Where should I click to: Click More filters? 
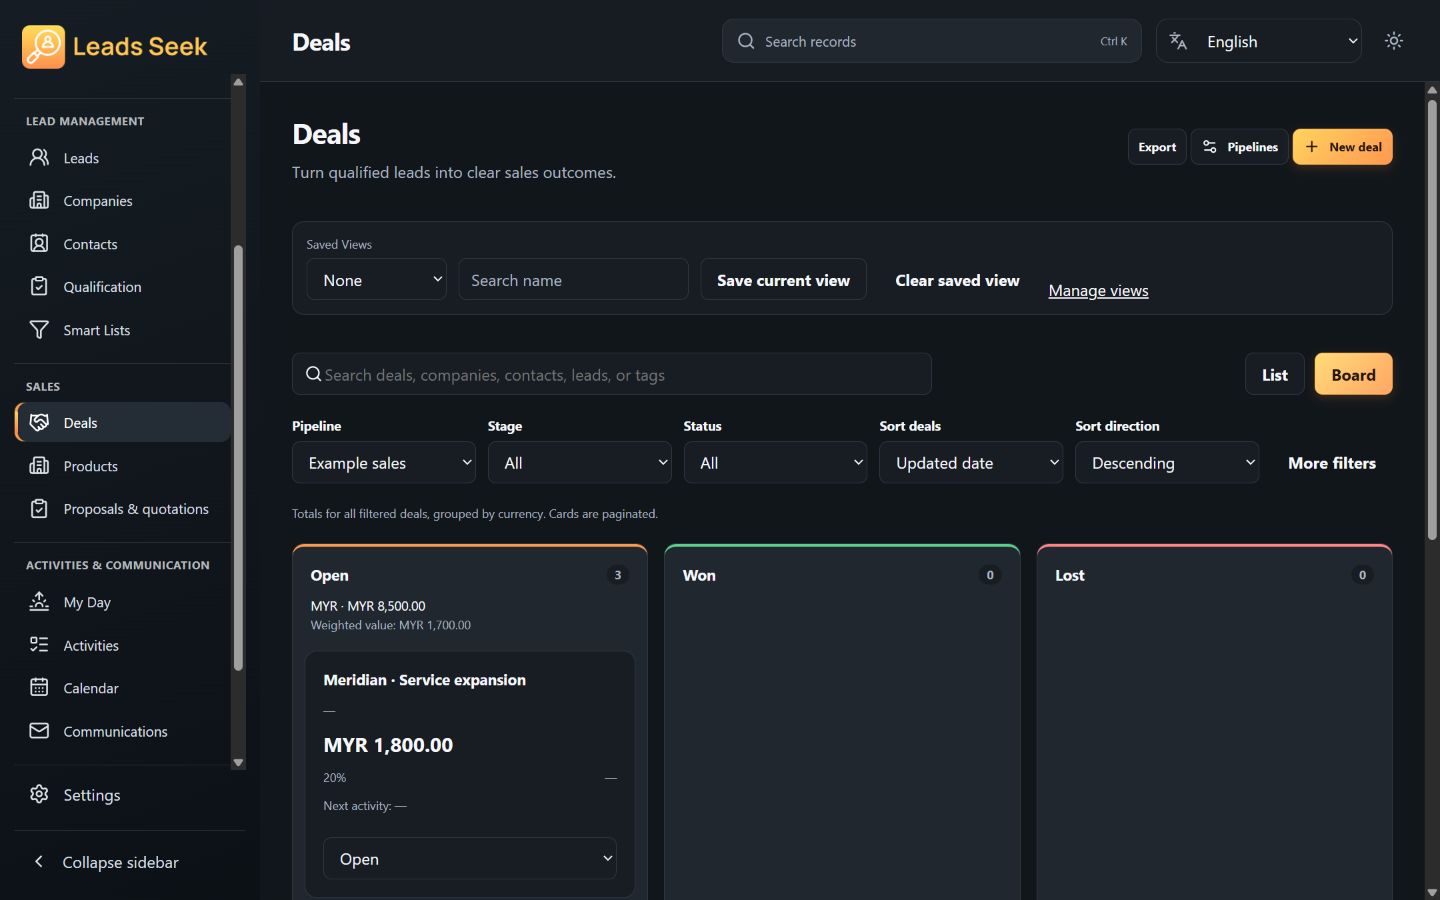[1331, 463]
